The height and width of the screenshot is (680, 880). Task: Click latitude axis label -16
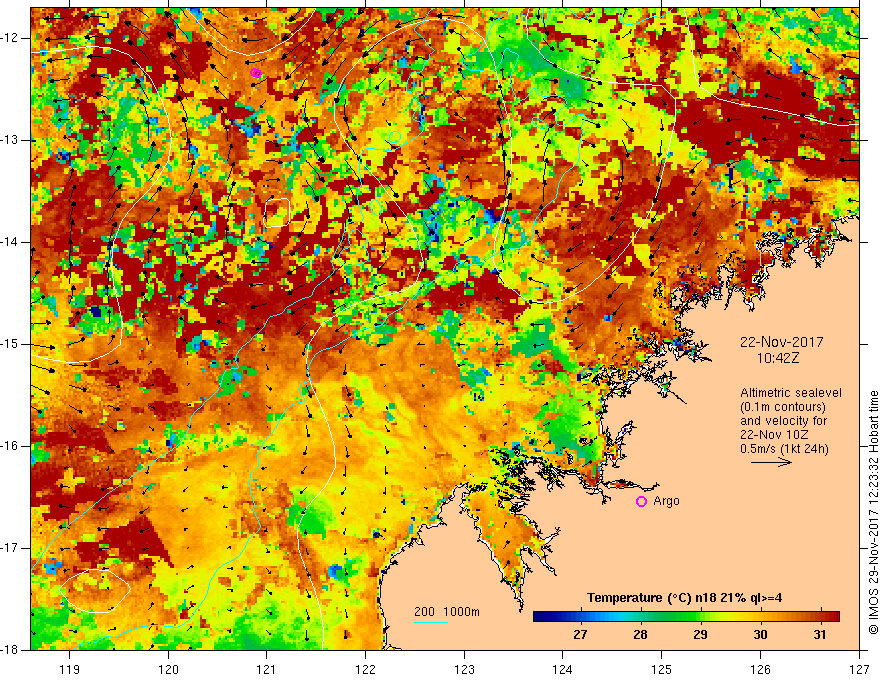tap(10, 446)
